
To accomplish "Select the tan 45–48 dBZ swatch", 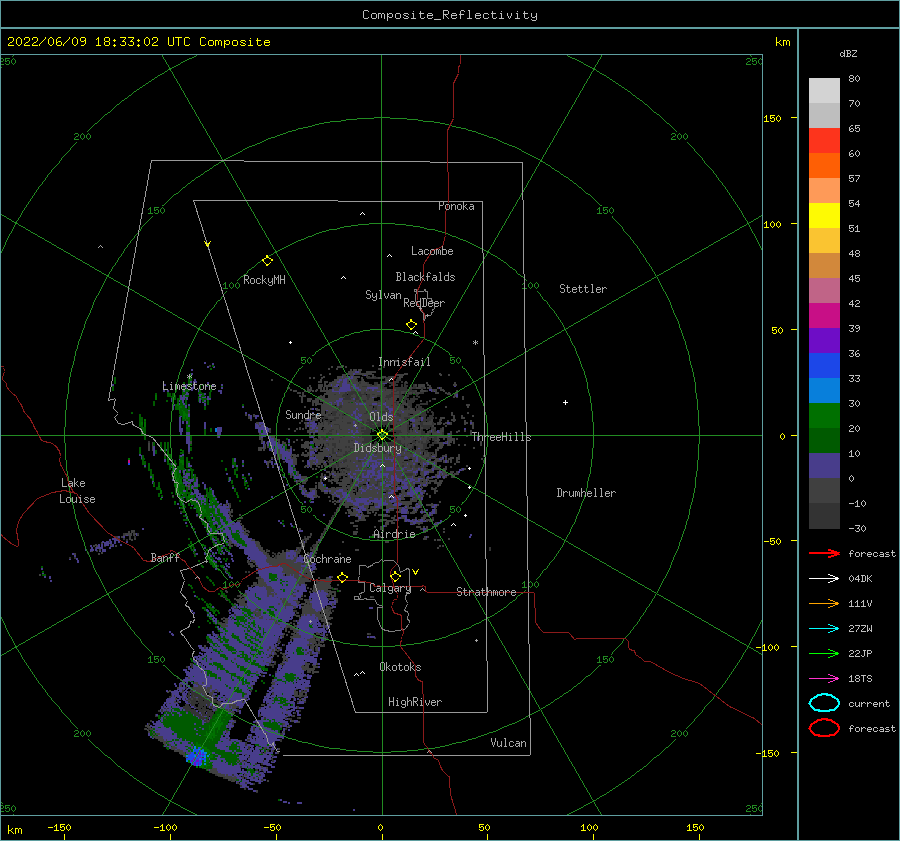I will pyautogui.click(x=824, y=265).
